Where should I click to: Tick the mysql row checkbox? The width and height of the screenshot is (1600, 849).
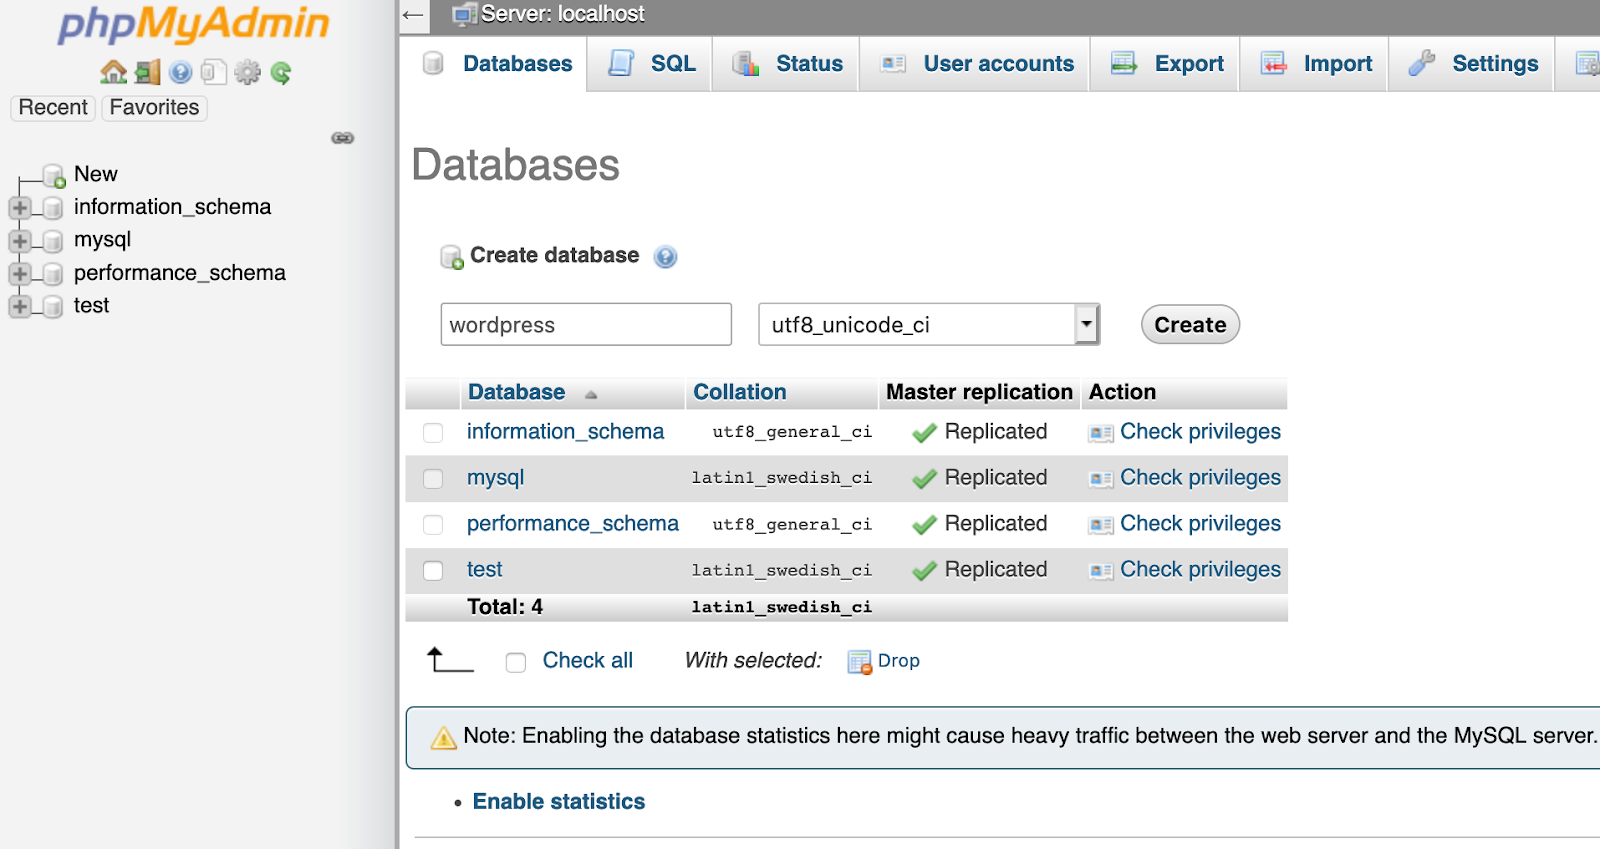click(433, 479)
